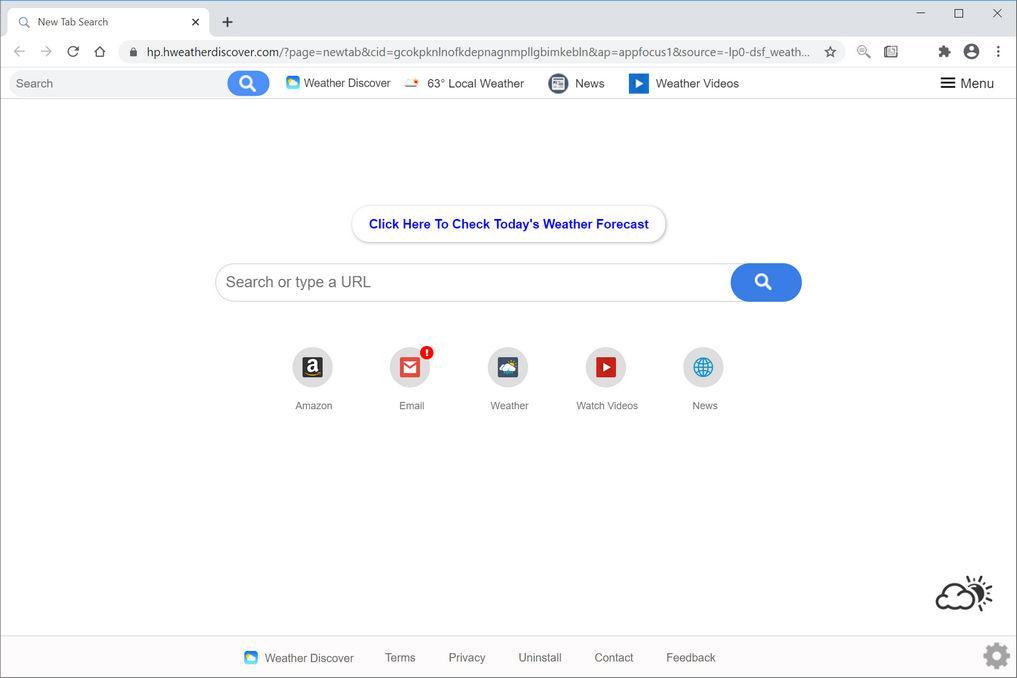Close the New Tab Search tab

point(195,22)
